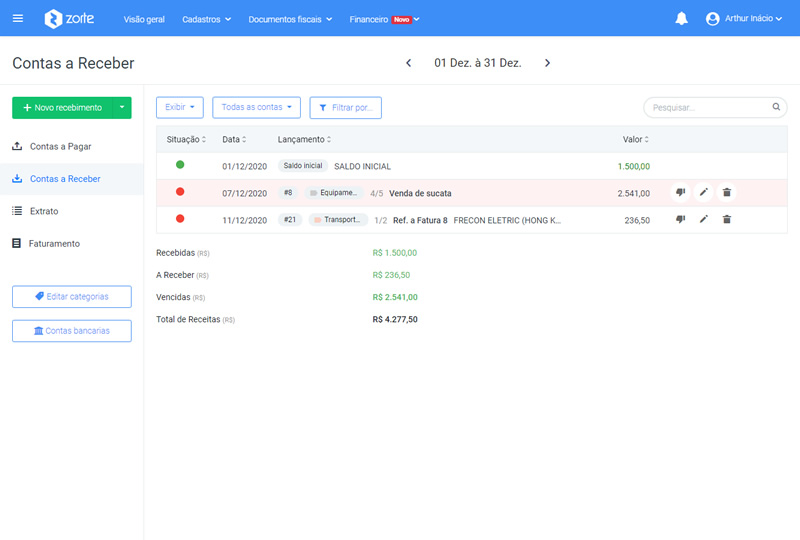Advance to next month with right arrow
The image size is (800, 540).
[x=547, y=63]
